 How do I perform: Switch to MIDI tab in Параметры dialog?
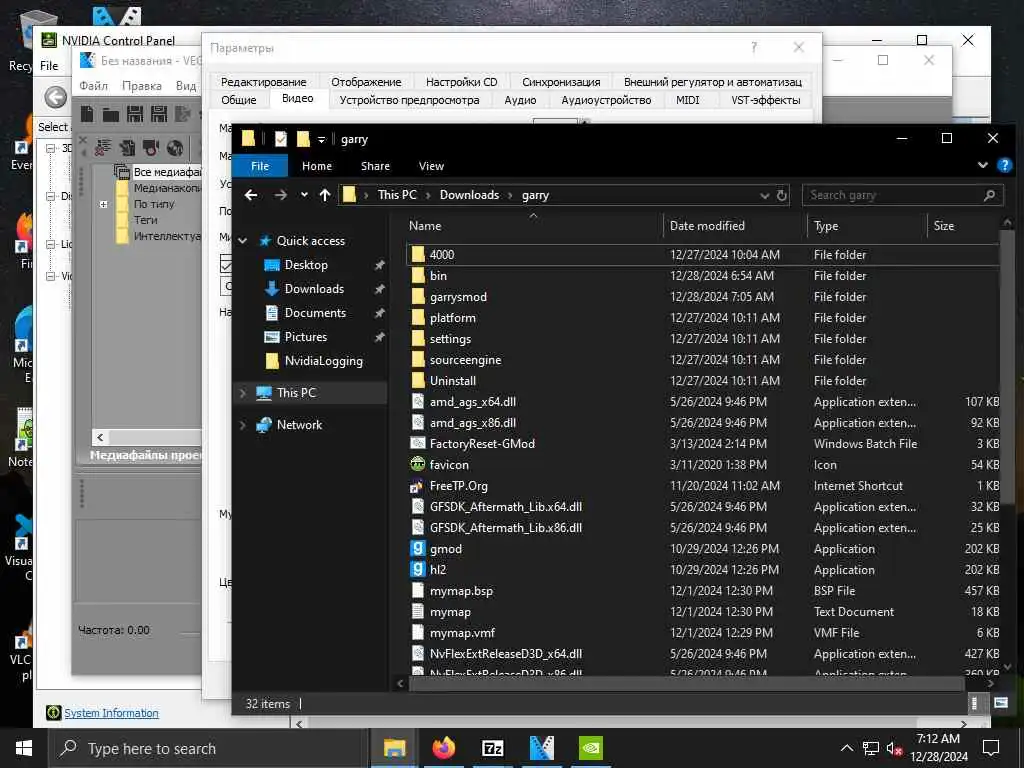(x=688, y=100)
